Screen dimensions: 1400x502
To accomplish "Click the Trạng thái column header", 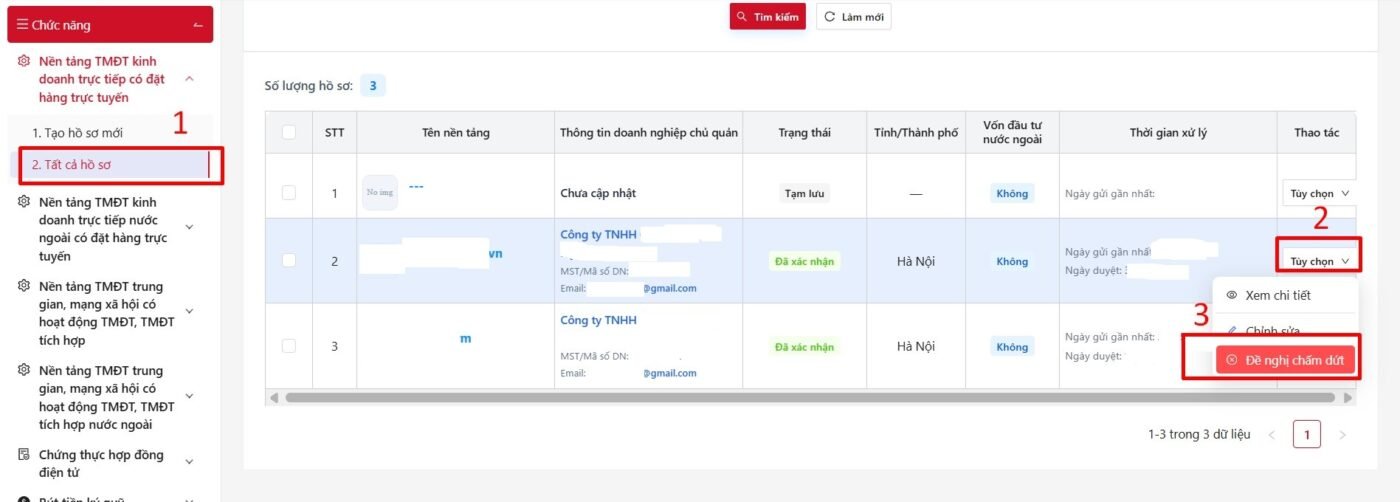I will point(804,132).
